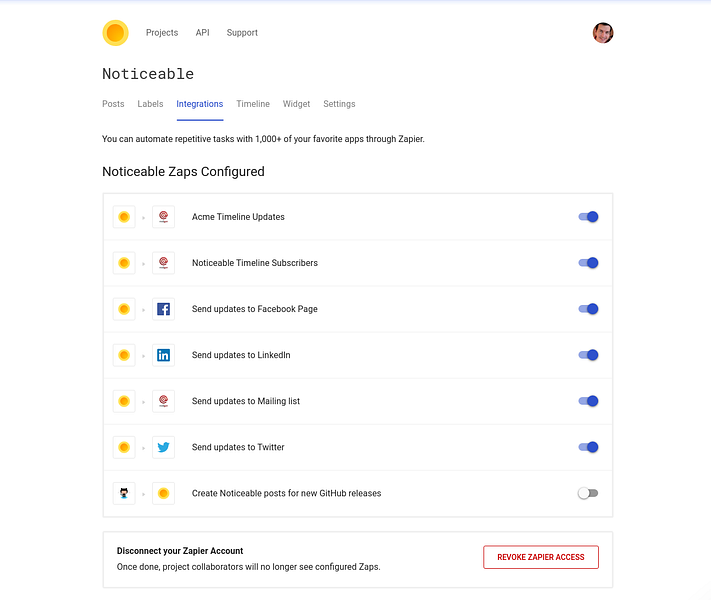Click the GitHub octocat icon
This screenshot has width=711, height=600.
(124, 493)
